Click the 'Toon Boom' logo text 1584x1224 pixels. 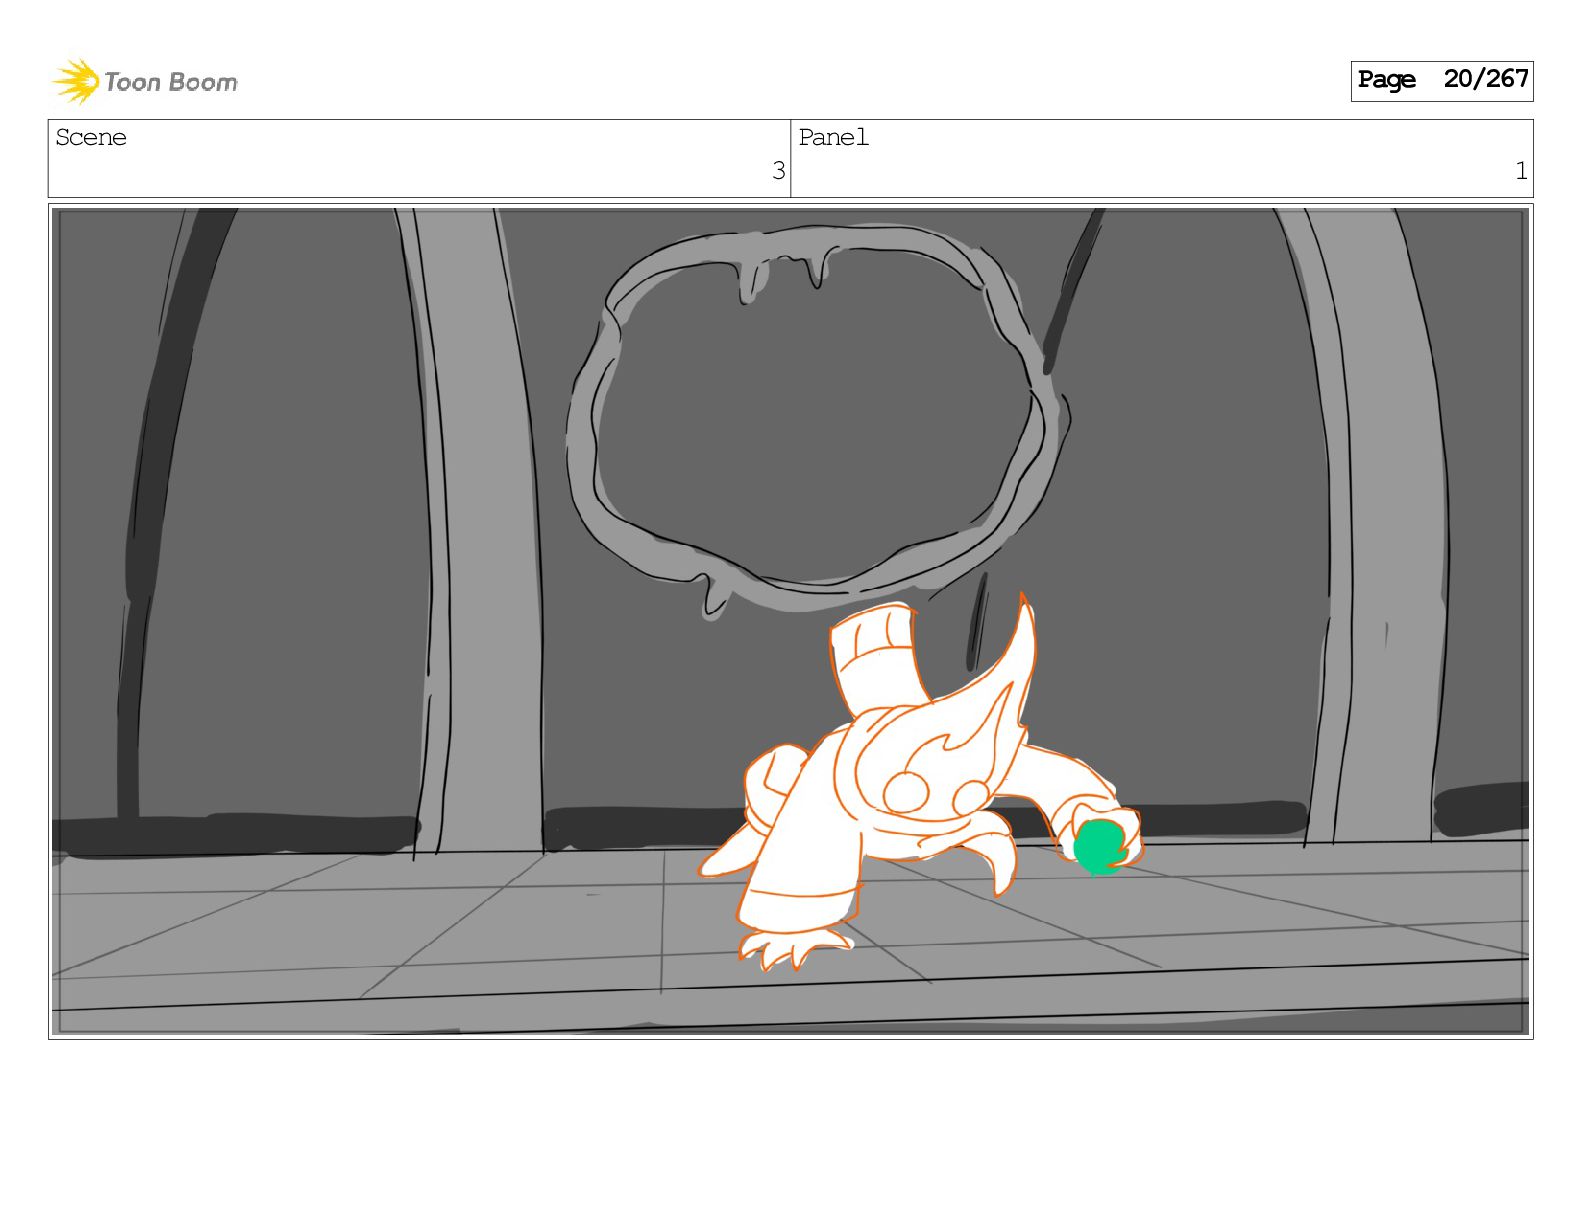click(x=171, y=82)
